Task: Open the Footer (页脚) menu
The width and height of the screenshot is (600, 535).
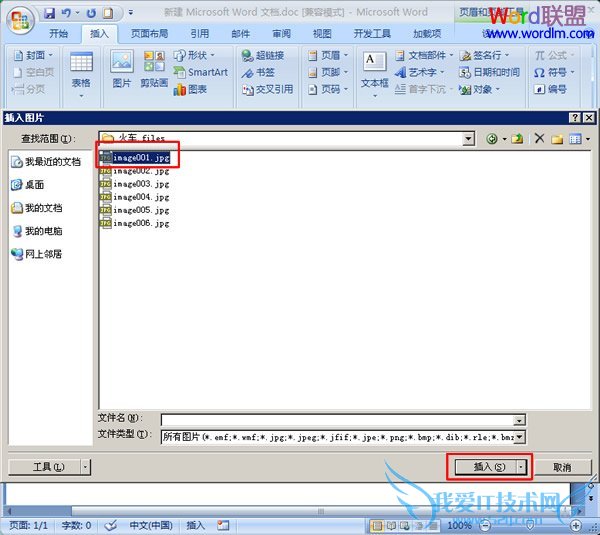Action: point(328,72)
